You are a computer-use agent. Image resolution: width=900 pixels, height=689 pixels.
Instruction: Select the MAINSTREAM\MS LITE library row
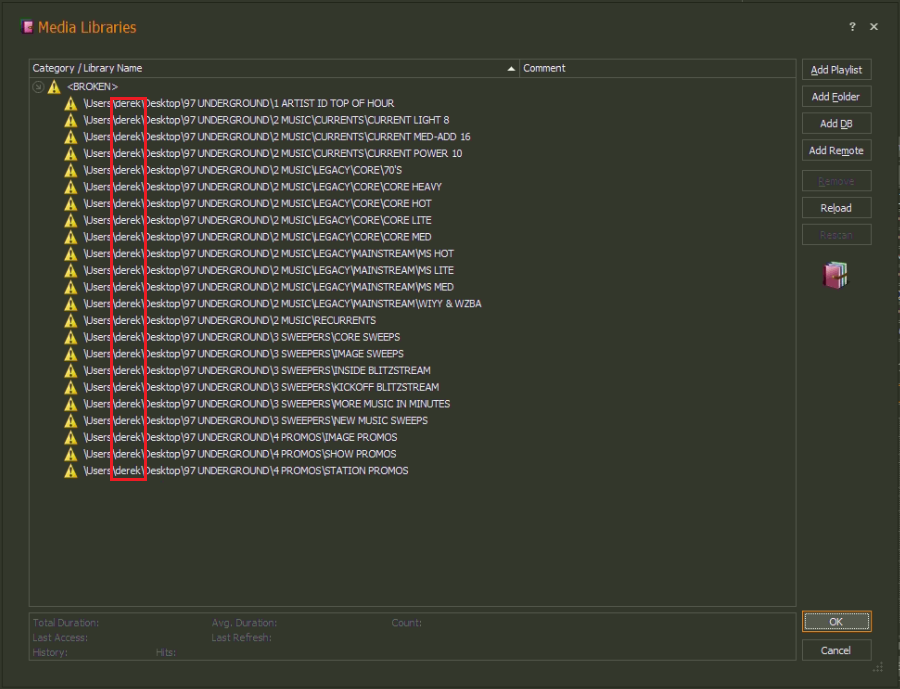pyautogui.click(x=268, y=270)
